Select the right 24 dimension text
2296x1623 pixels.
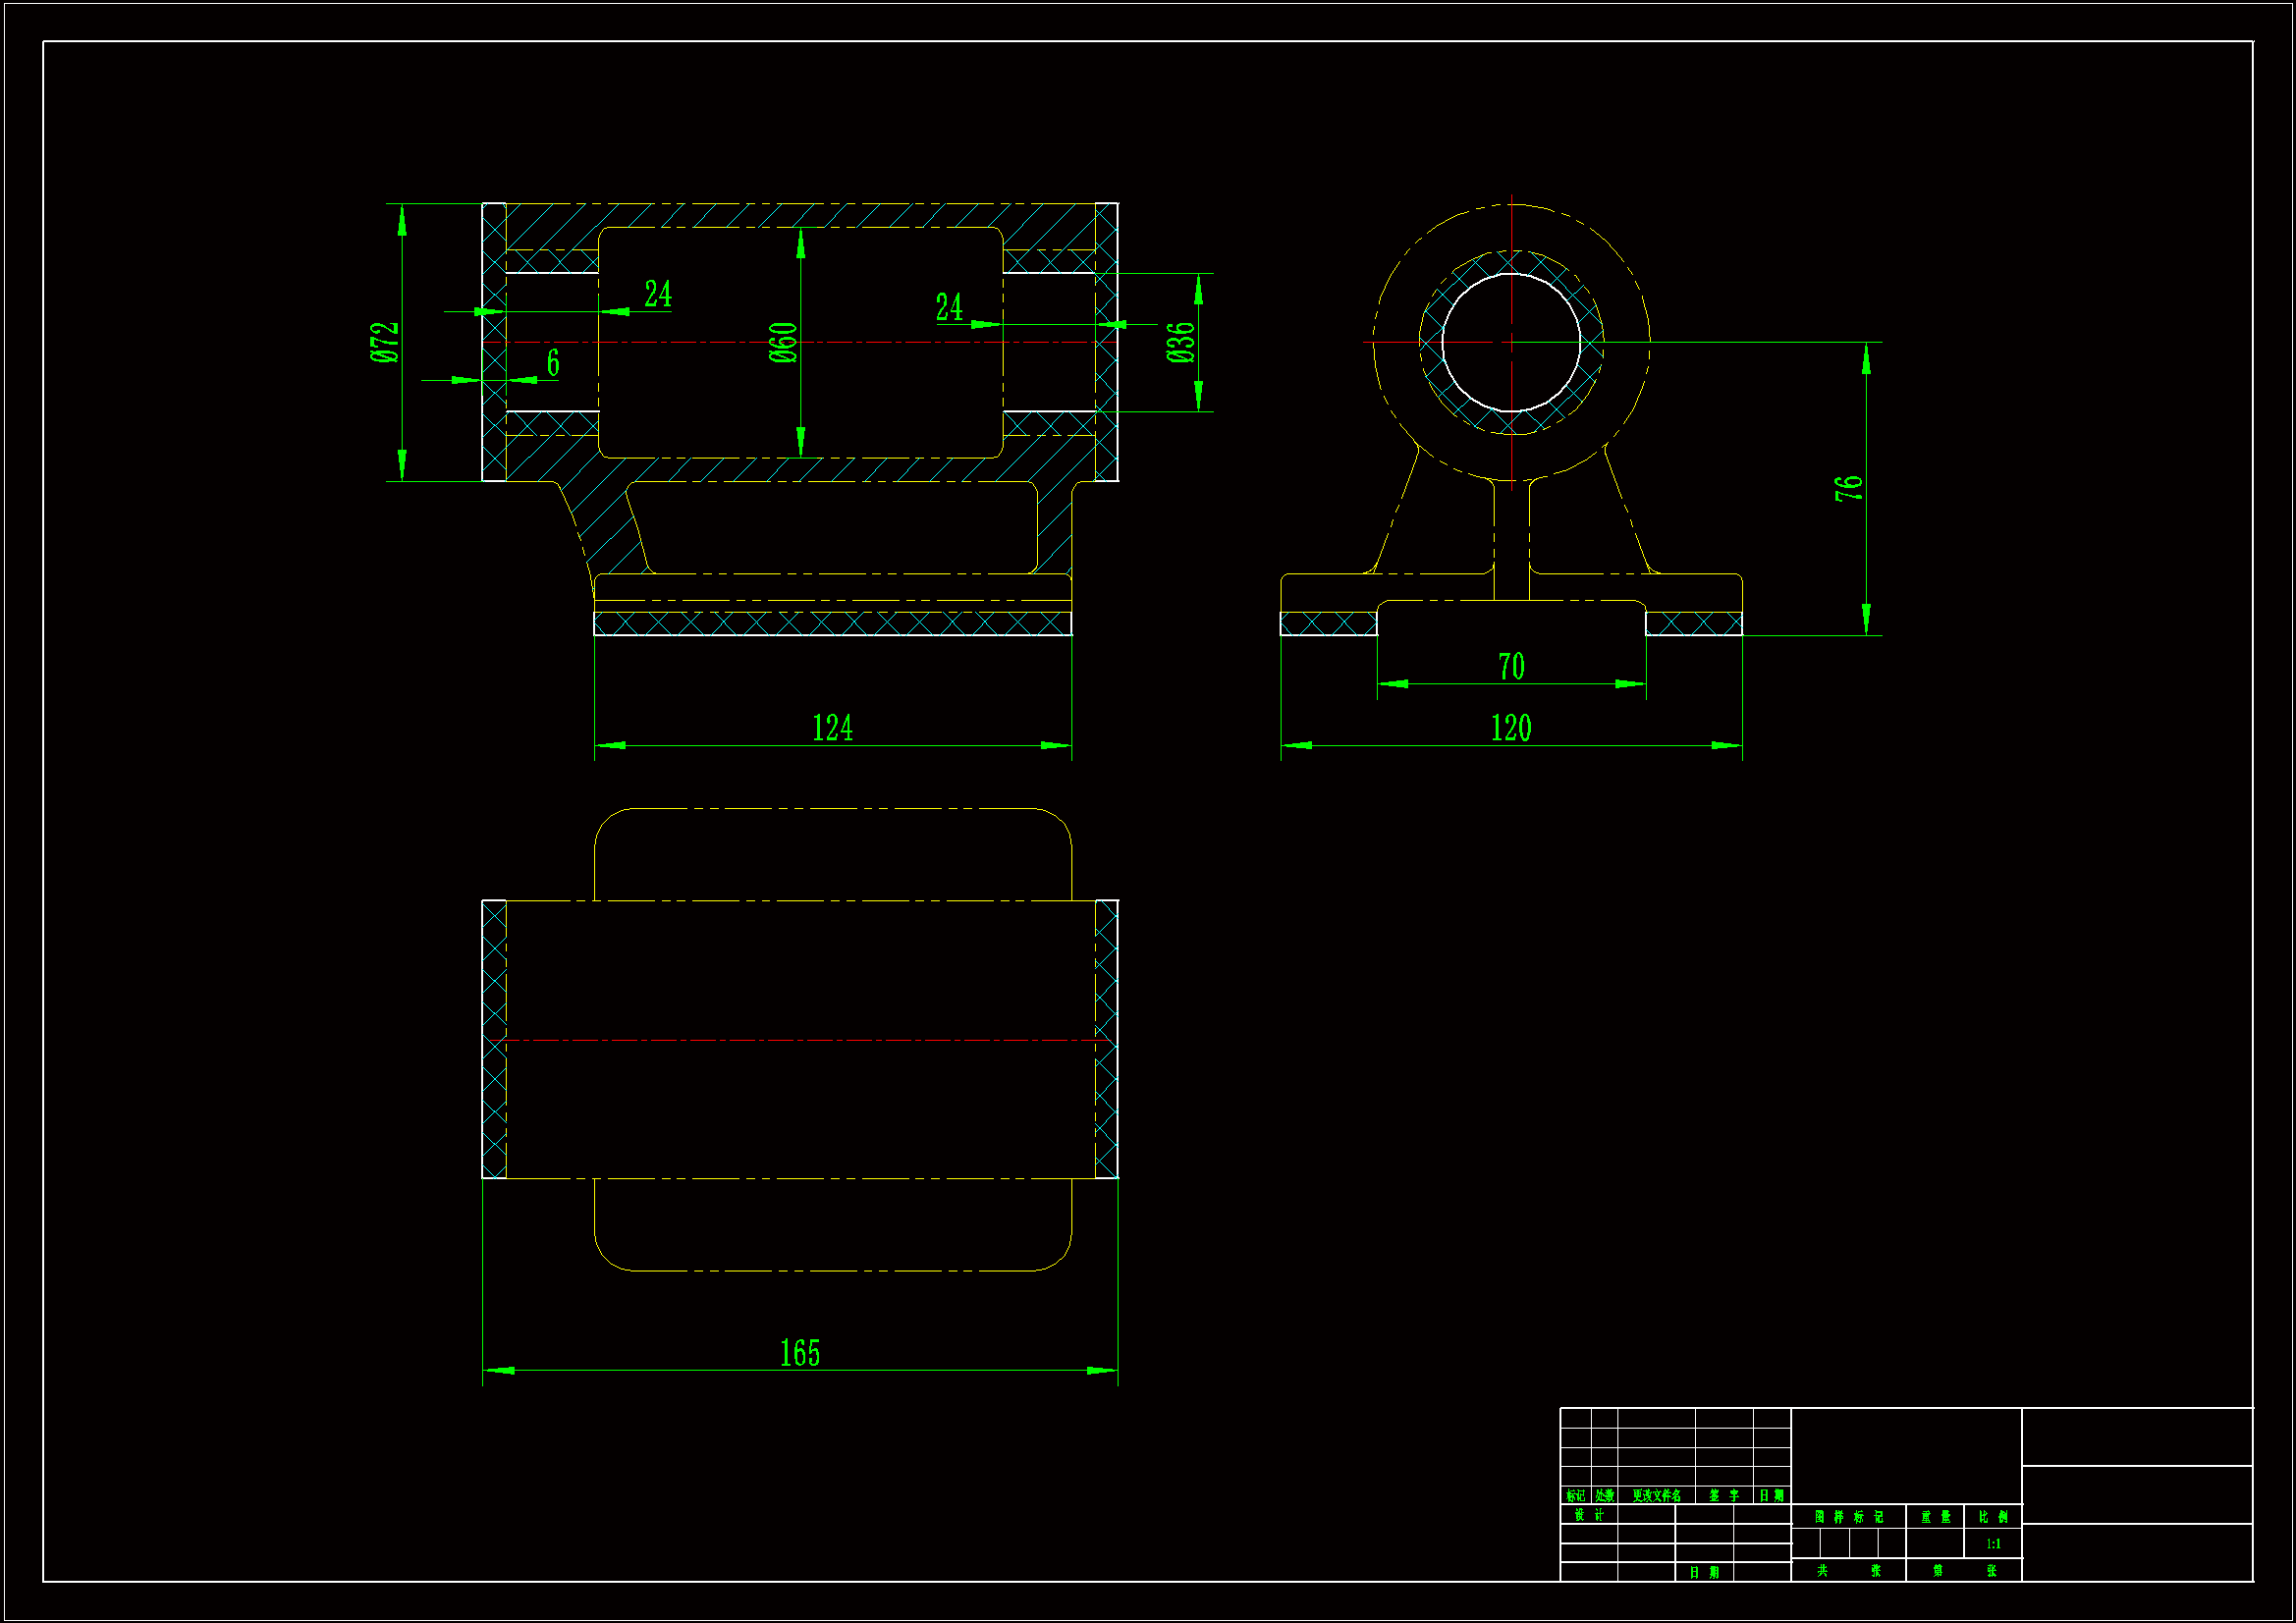949,307
